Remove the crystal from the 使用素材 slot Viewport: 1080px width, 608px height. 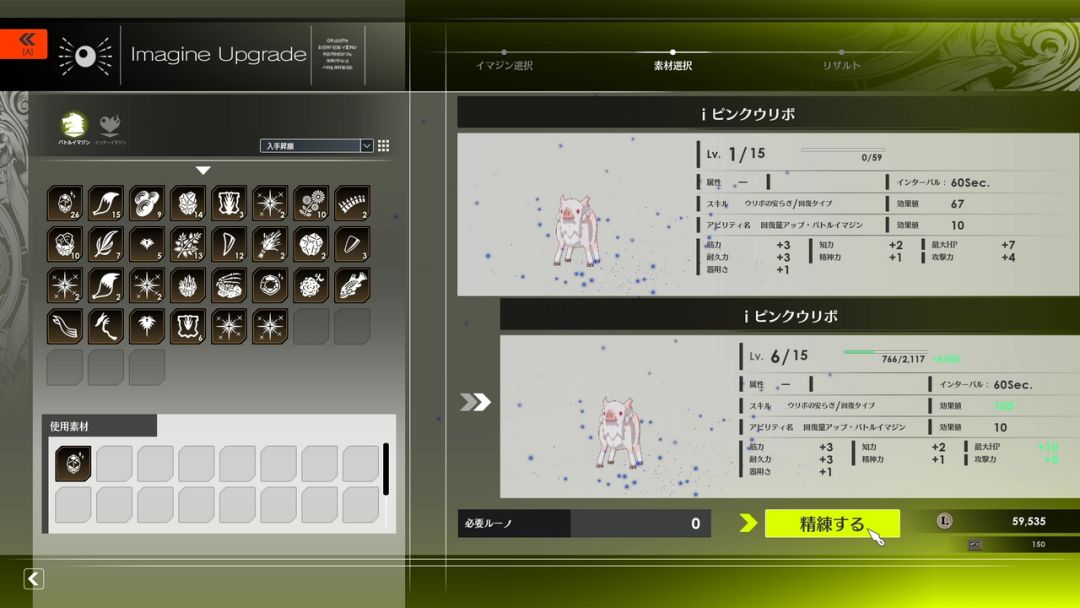click(x=73, y=464)
